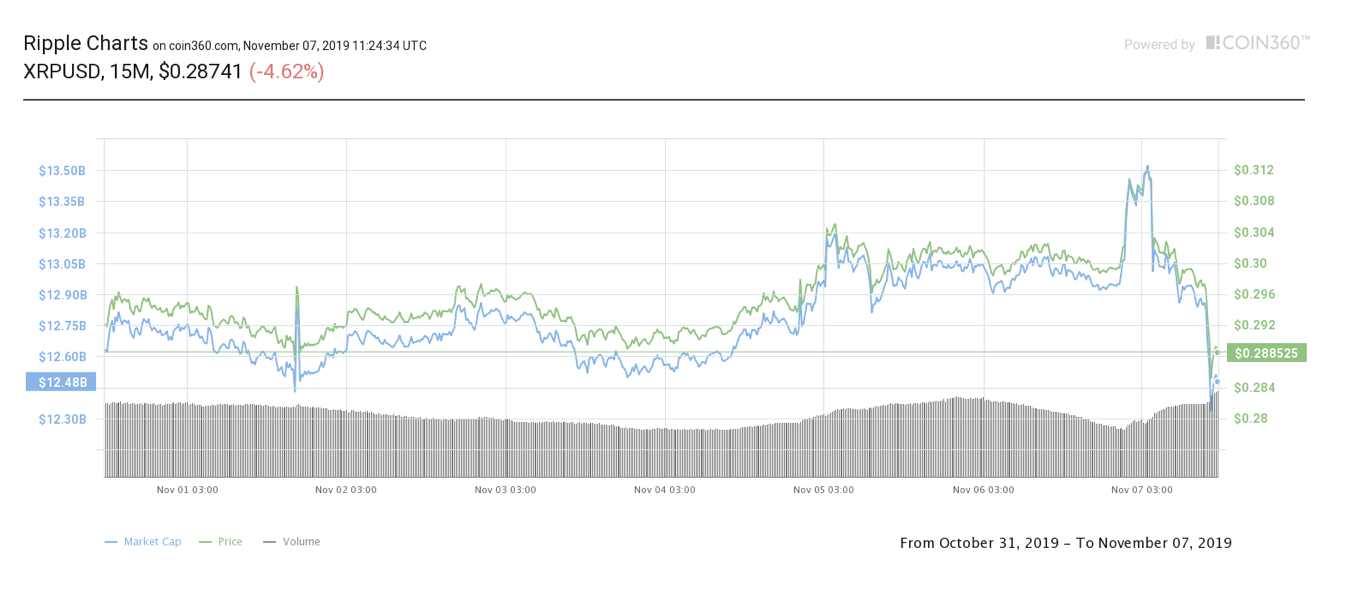Click the $0.30 price axis value
Image resolution: width=1362 pixels, height=610 pixels.
click(1250, 263)
